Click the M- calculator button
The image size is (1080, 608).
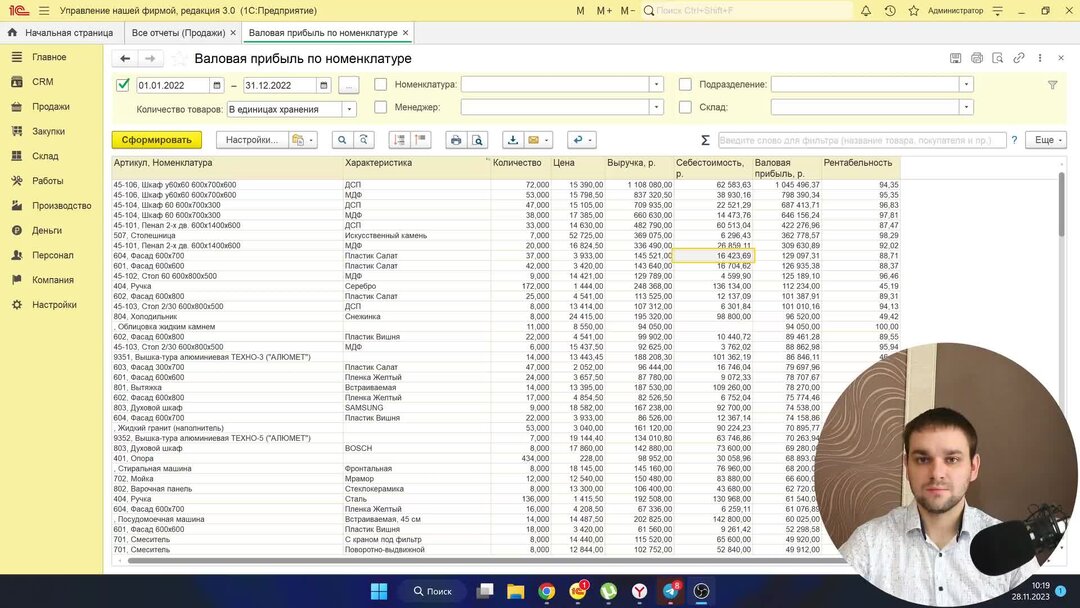click(627, 11)
